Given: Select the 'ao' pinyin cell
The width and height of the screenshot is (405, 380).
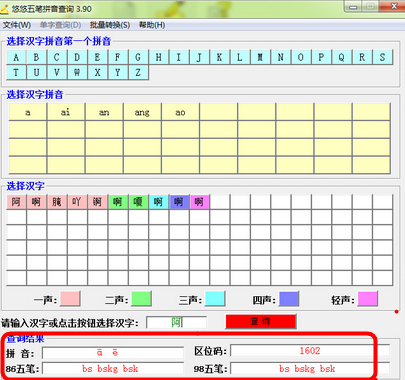Looking at the screenshot, I should (x=180, y=112).
